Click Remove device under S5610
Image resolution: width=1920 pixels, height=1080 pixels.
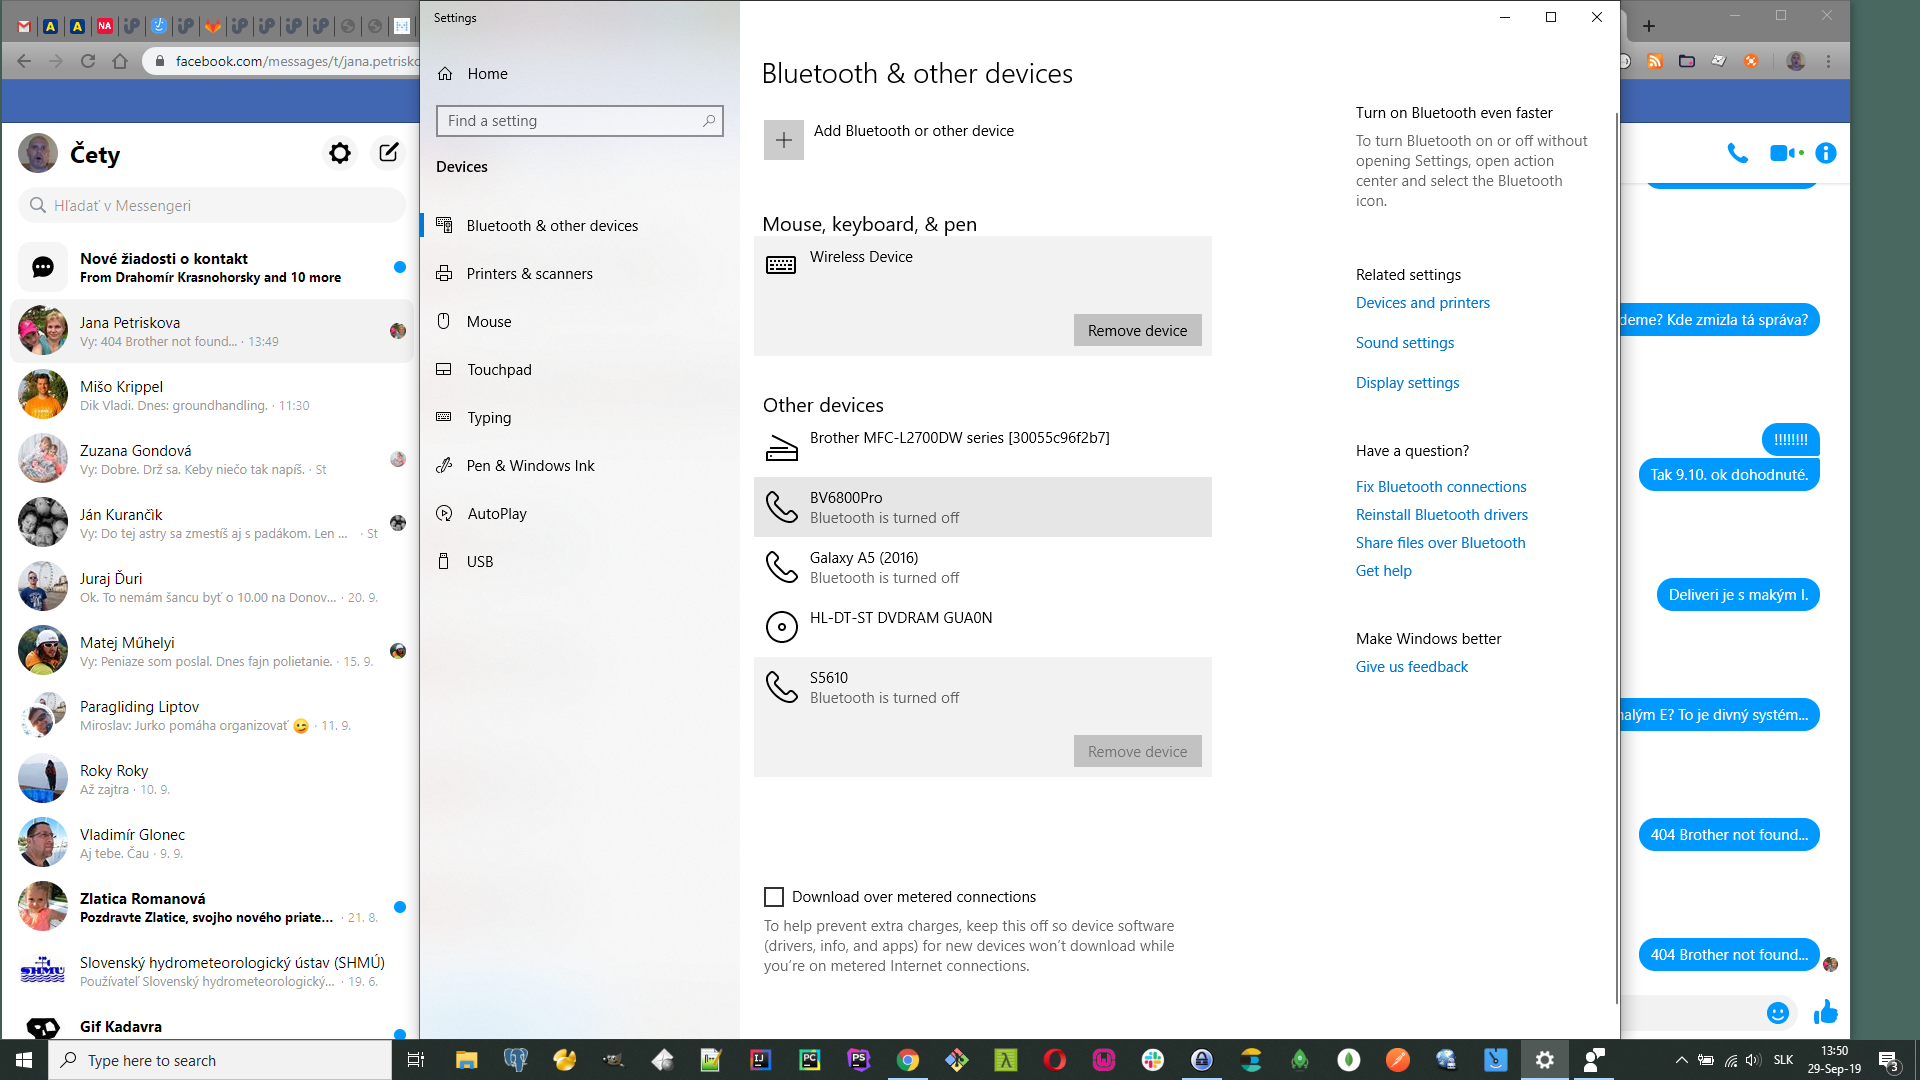point(1137,752)
